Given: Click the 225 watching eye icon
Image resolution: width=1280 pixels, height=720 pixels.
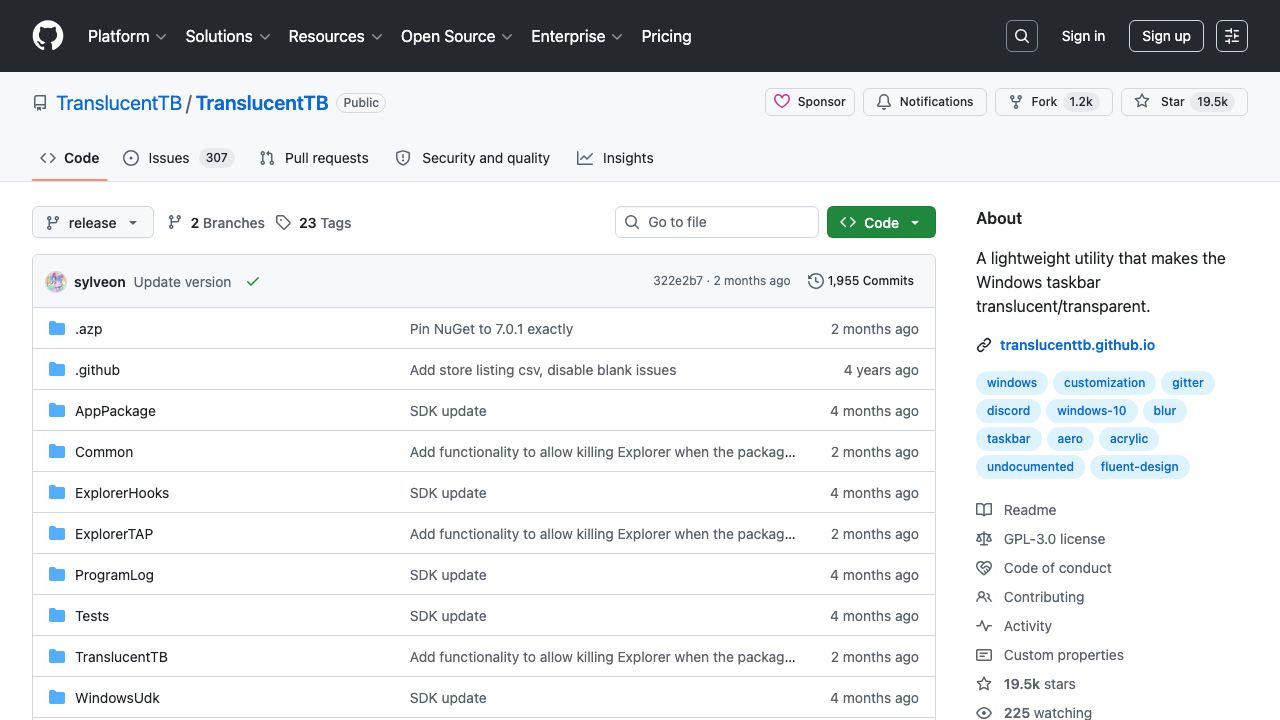Looking at the screenshot, I should [x=984, y=713].
